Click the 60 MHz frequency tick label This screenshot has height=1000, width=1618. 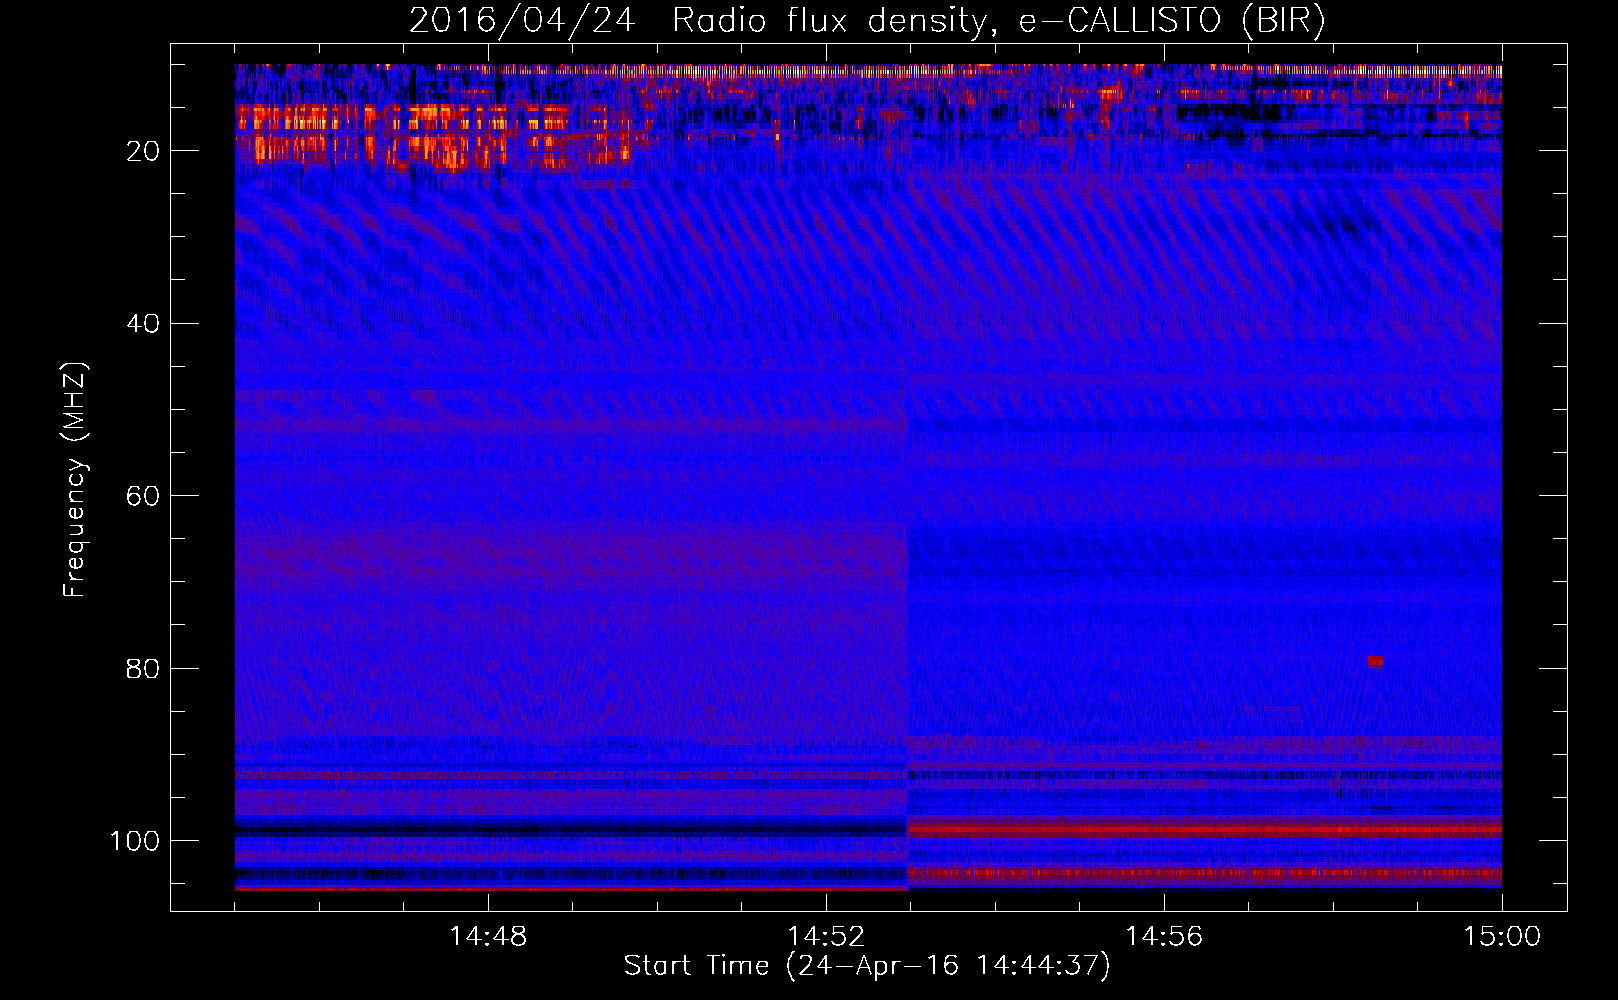click(x=143, y=496)
